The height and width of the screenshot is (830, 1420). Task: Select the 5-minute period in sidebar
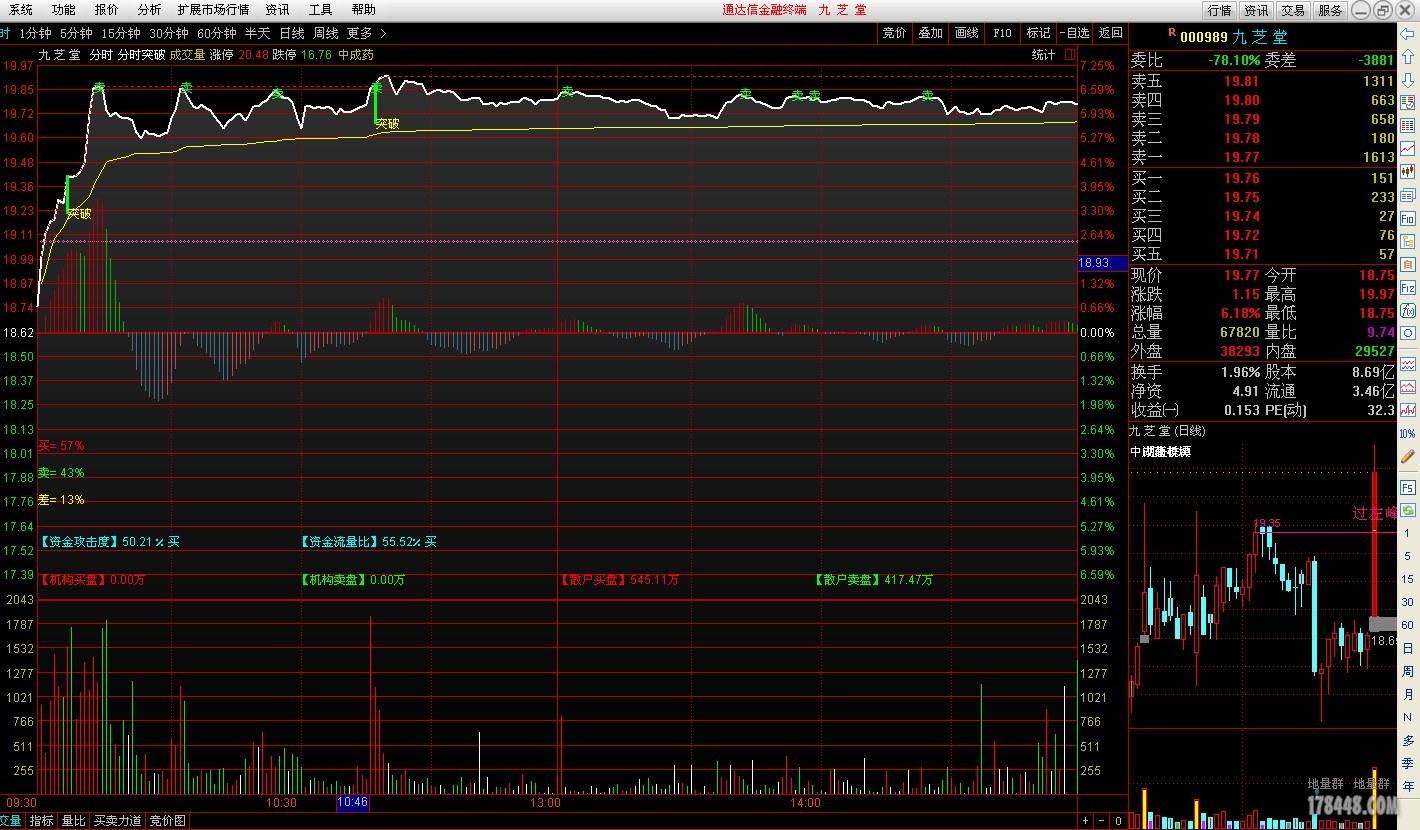[x=1408, y=556]
